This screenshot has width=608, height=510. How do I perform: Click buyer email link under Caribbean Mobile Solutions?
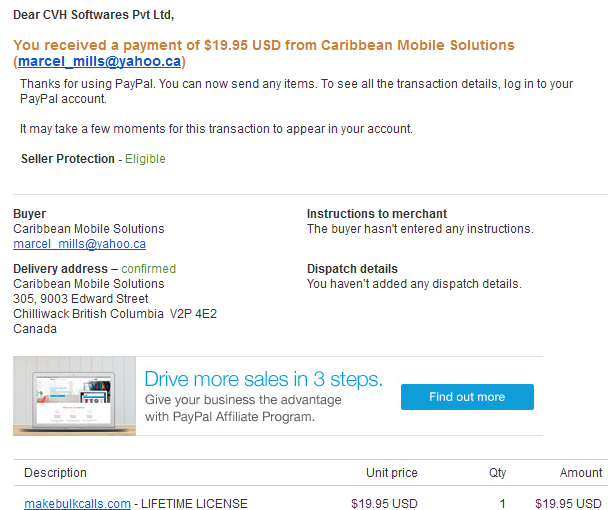pyautogui.click(x=79, y=244)
